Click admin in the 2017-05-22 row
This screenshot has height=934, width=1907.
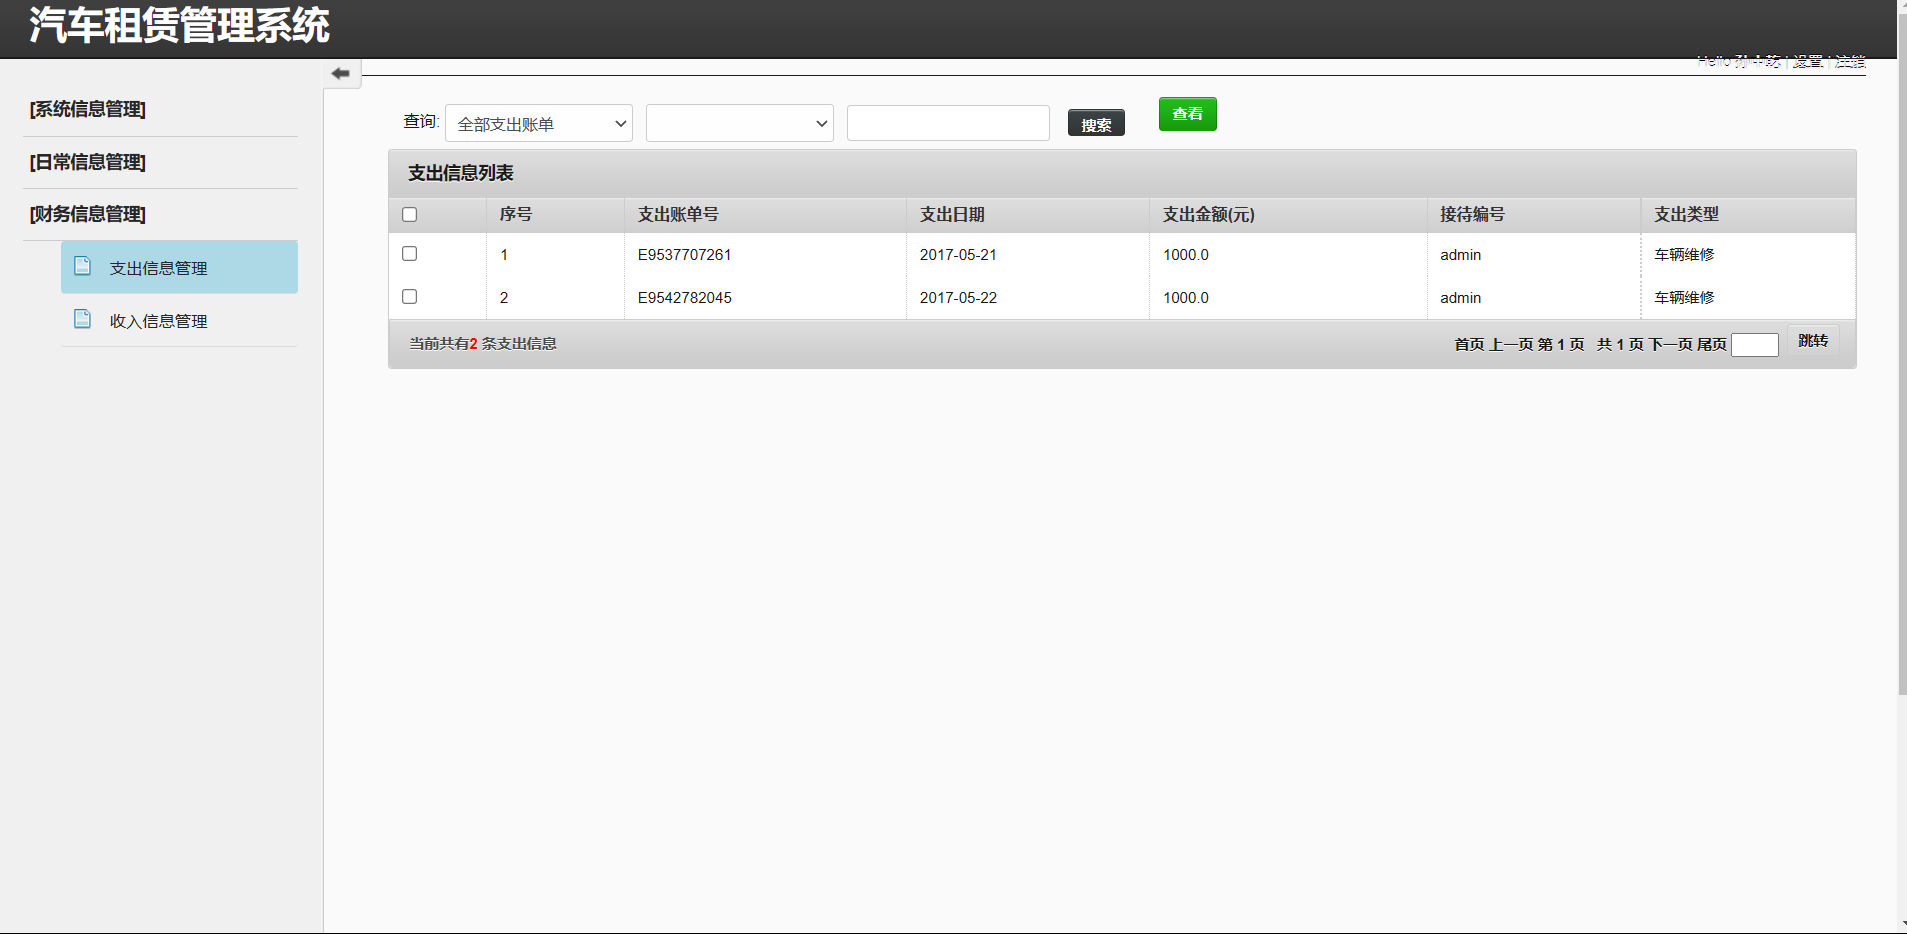pos(1460,298)
